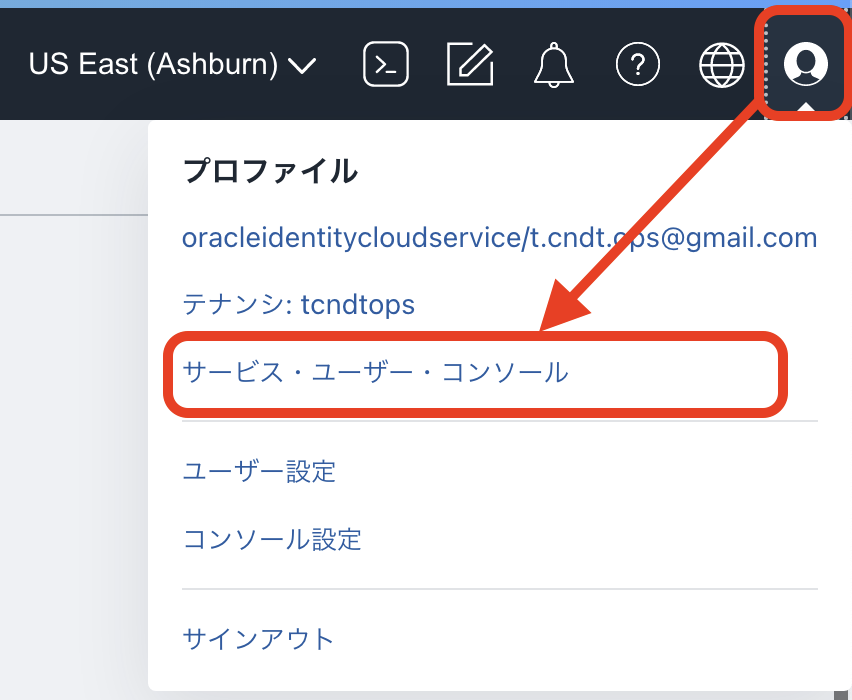Click the chevron arrow beside Ashburn

pos(301,67)
